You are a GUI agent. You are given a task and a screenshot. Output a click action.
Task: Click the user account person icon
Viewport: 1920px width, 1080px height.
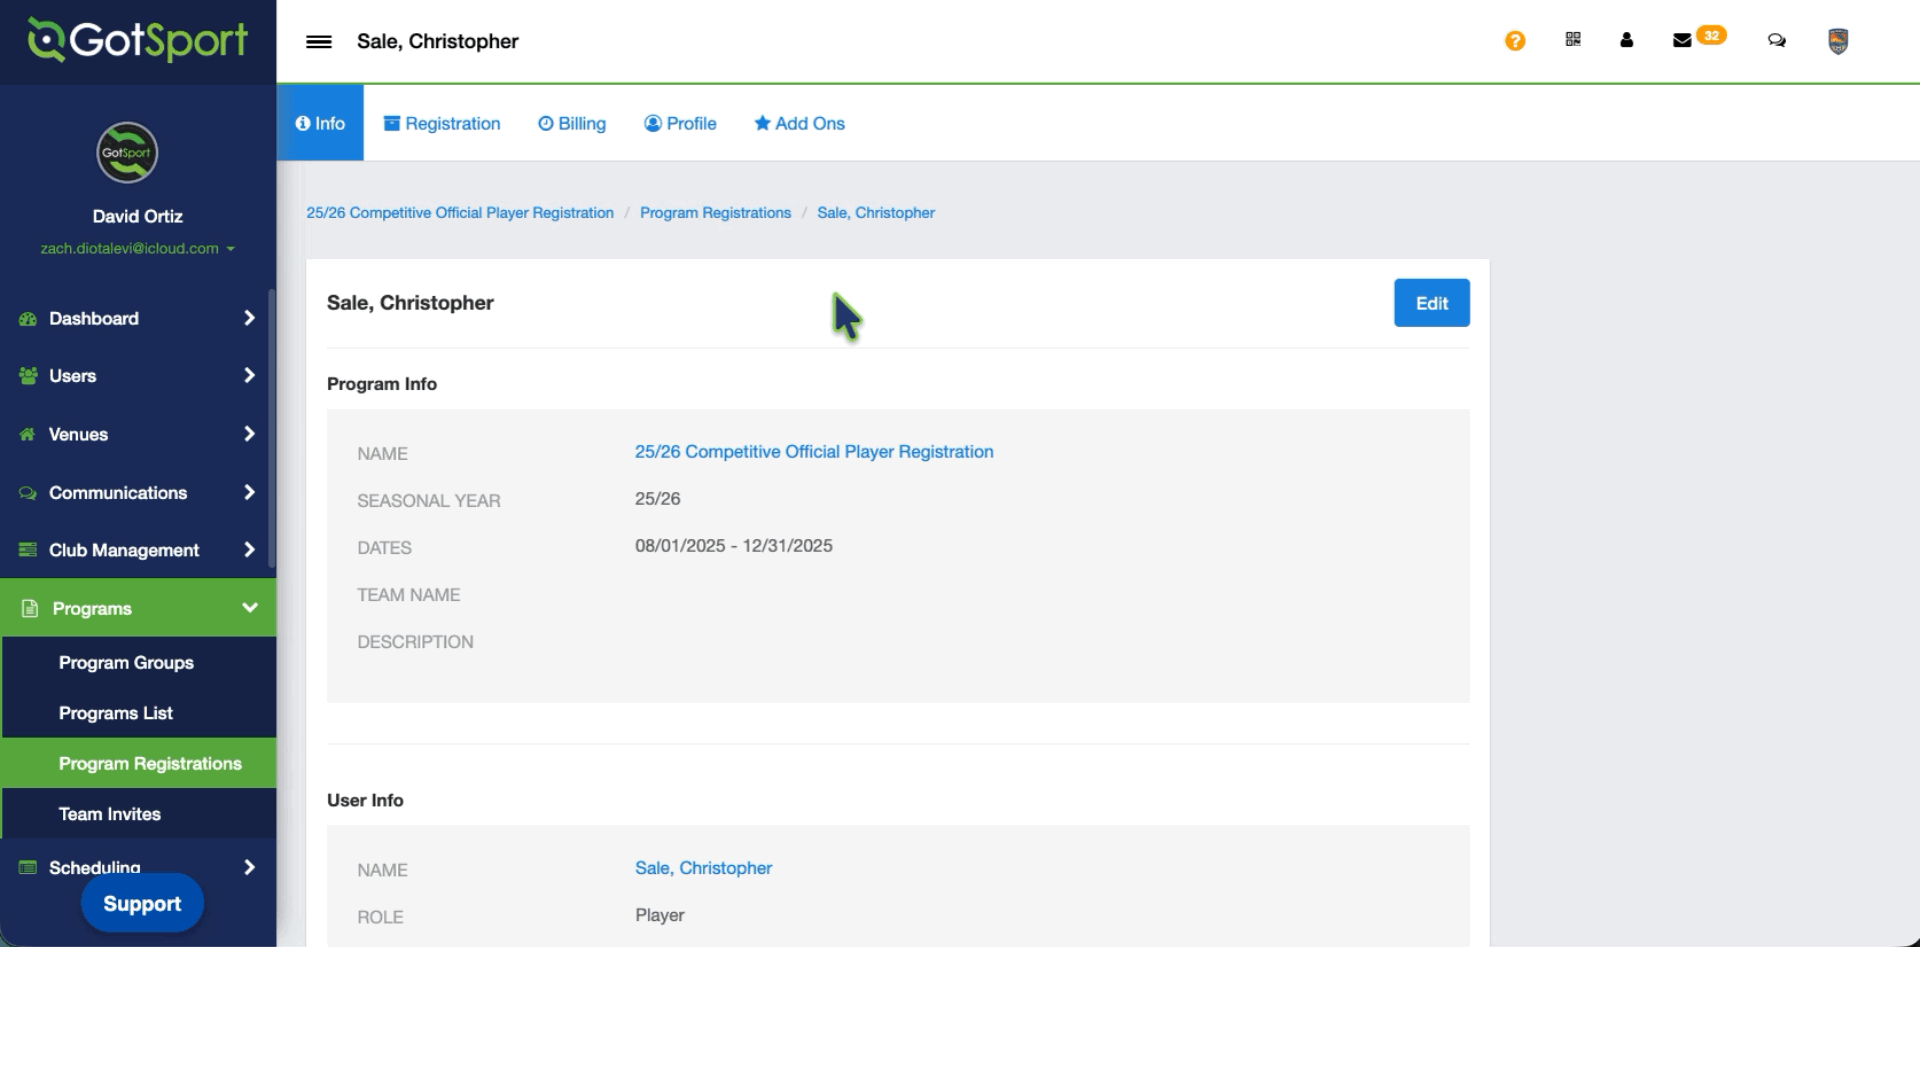point(1627,40)
